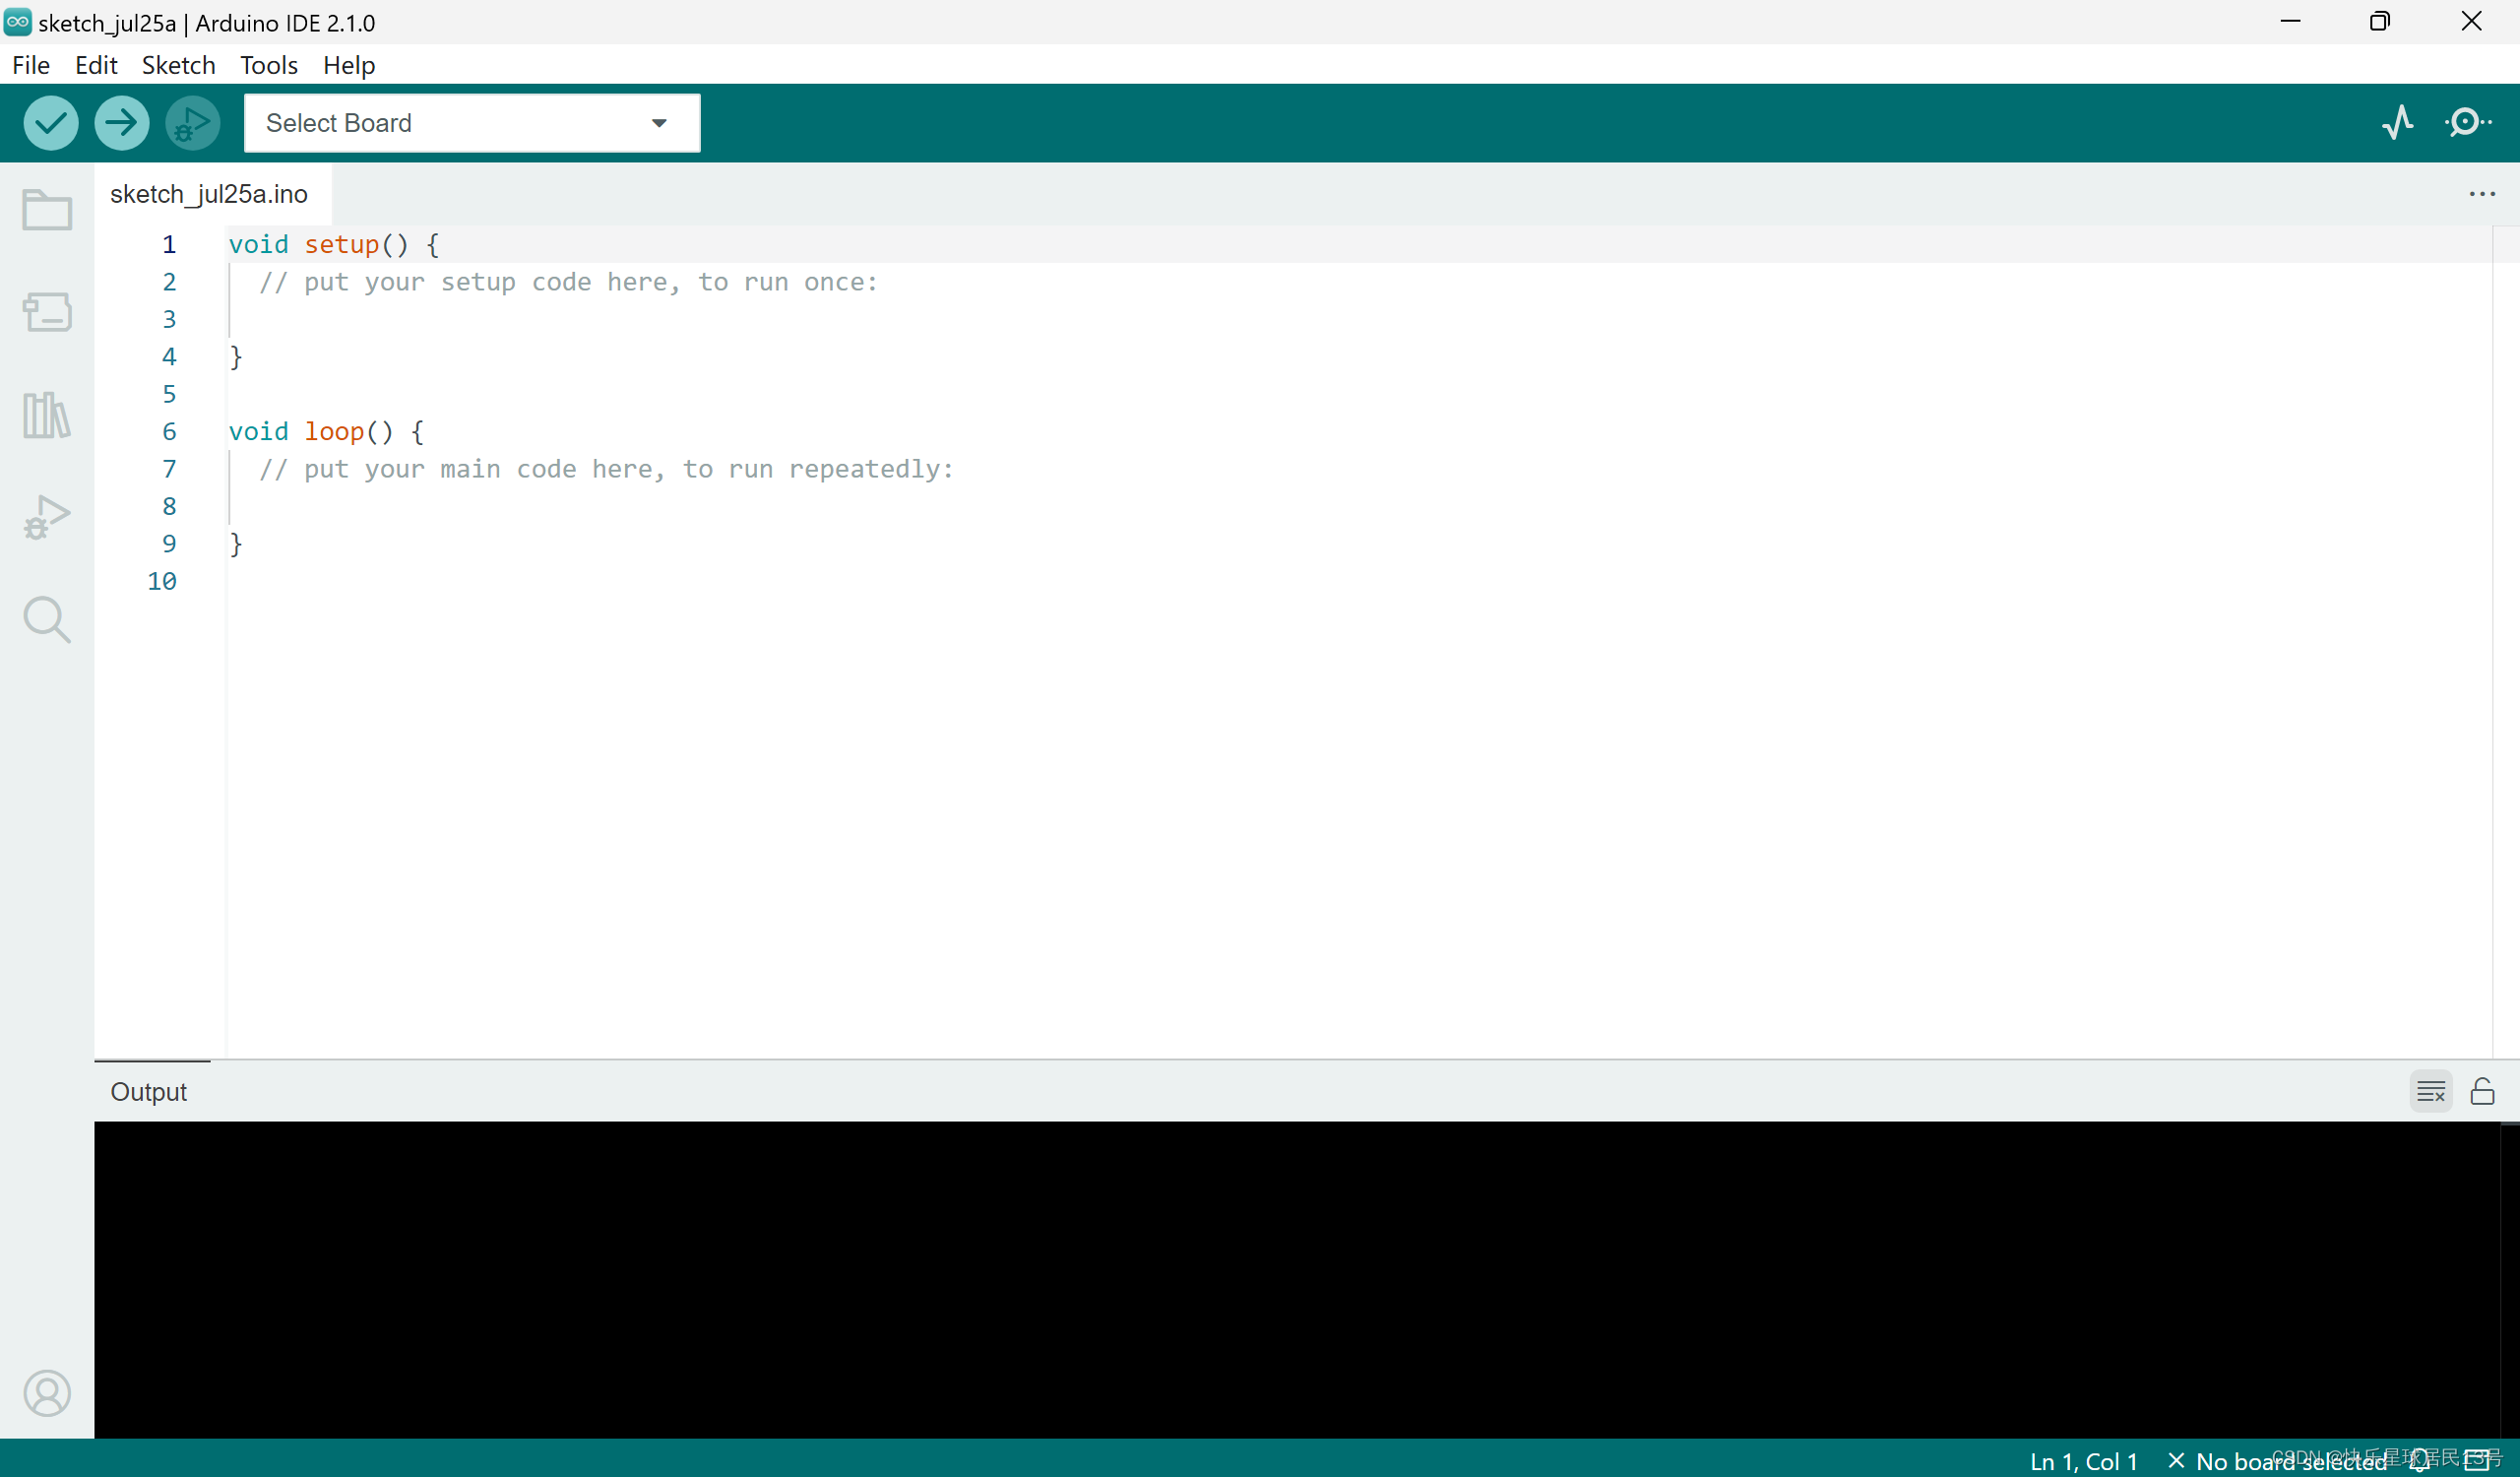The height and width of the screenshot is (1477, 2520).
Task: Open the Search sidebar panel
Action: 47,620
